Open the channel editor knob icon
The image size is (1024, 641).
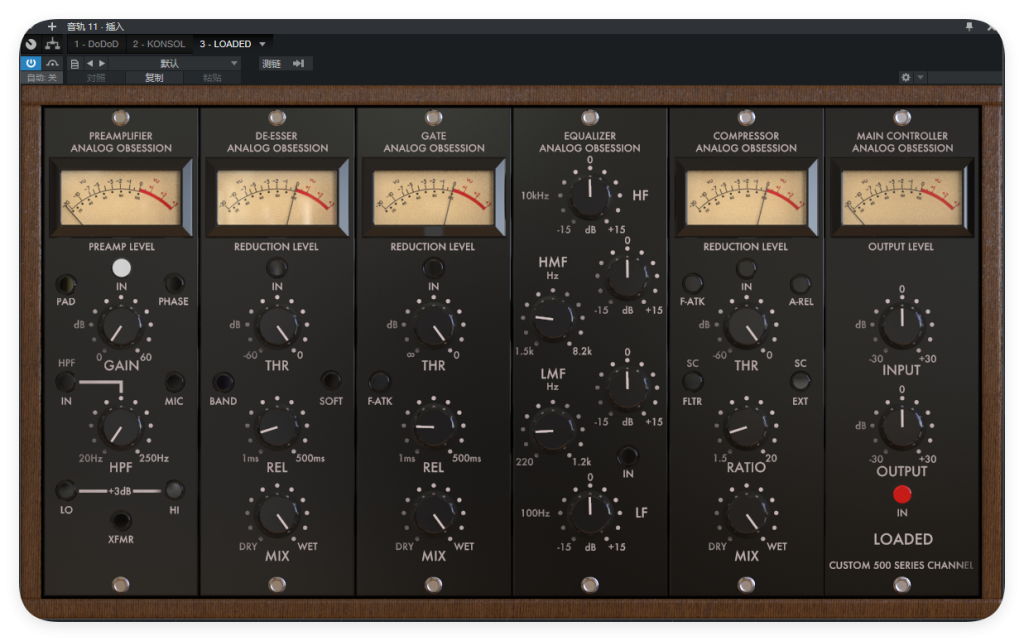pos(31,44)
